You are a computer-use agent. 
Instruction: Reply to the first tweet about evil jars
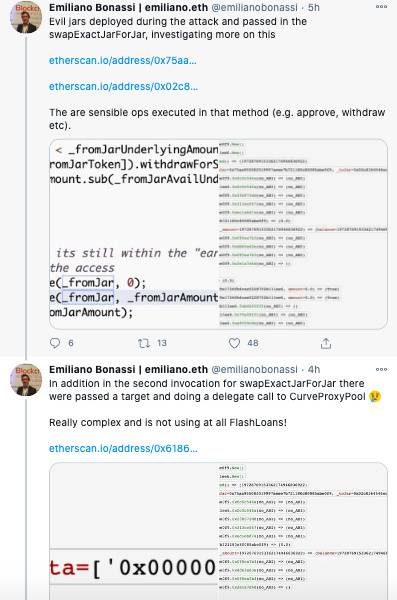click(x=55, y=343)
